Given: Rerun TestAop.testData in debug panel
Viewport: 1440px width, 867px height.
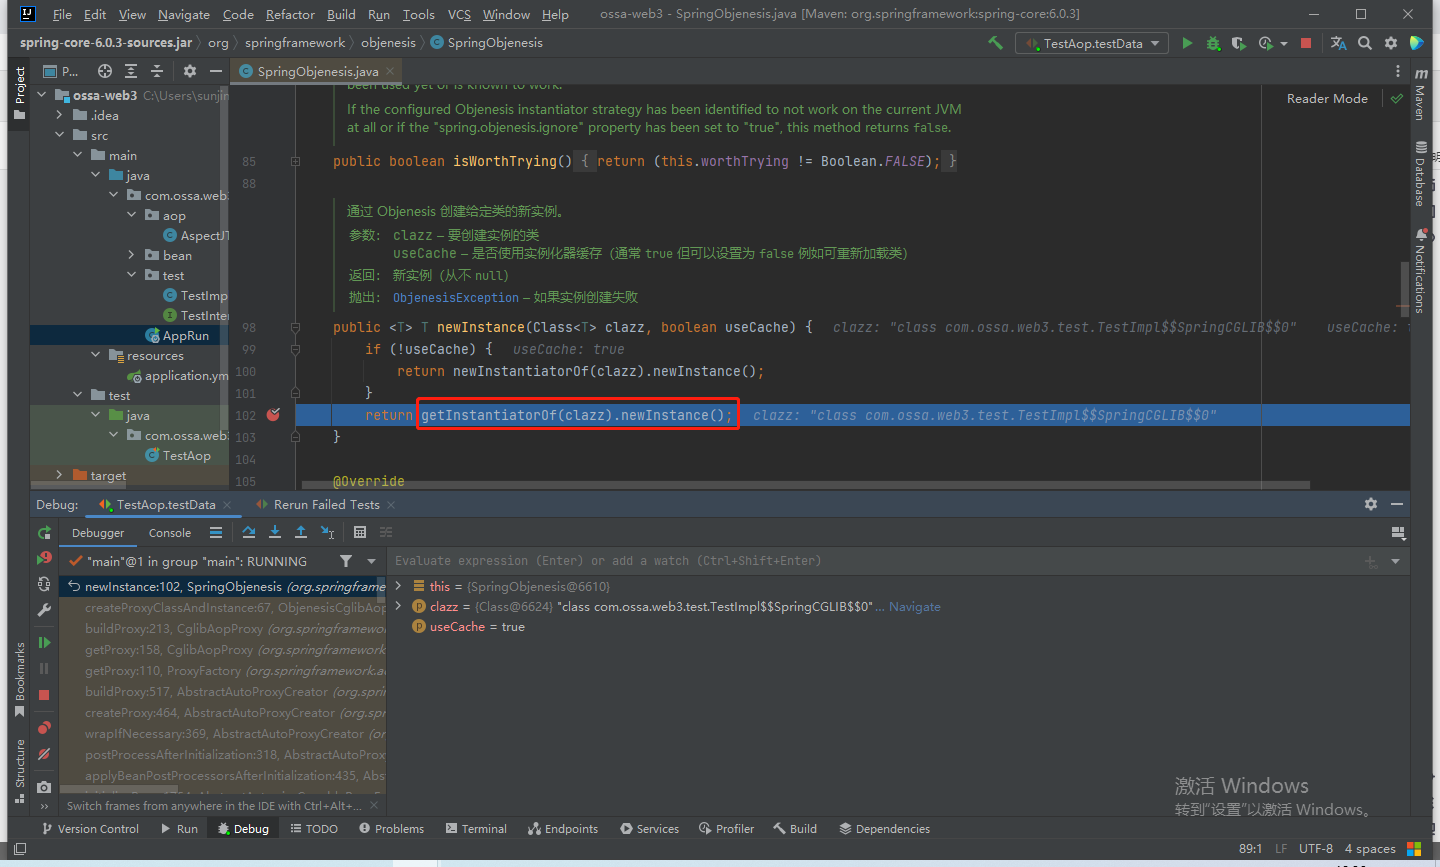Looking at the screenshot, I should point(44,533).
